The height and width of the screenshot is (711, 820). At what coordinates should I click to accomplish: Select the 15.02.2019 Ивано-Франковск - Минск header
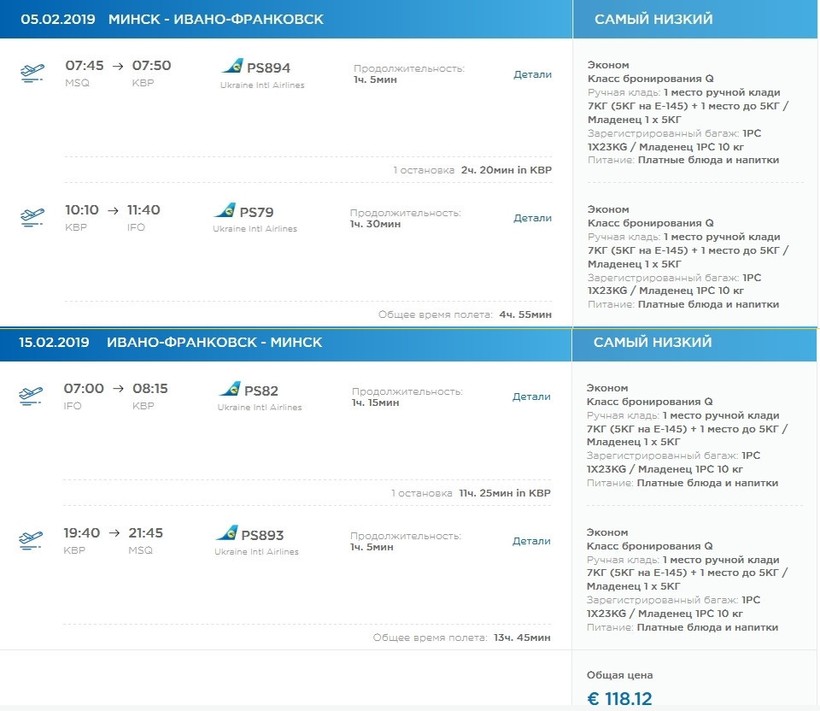pos(171,342)
